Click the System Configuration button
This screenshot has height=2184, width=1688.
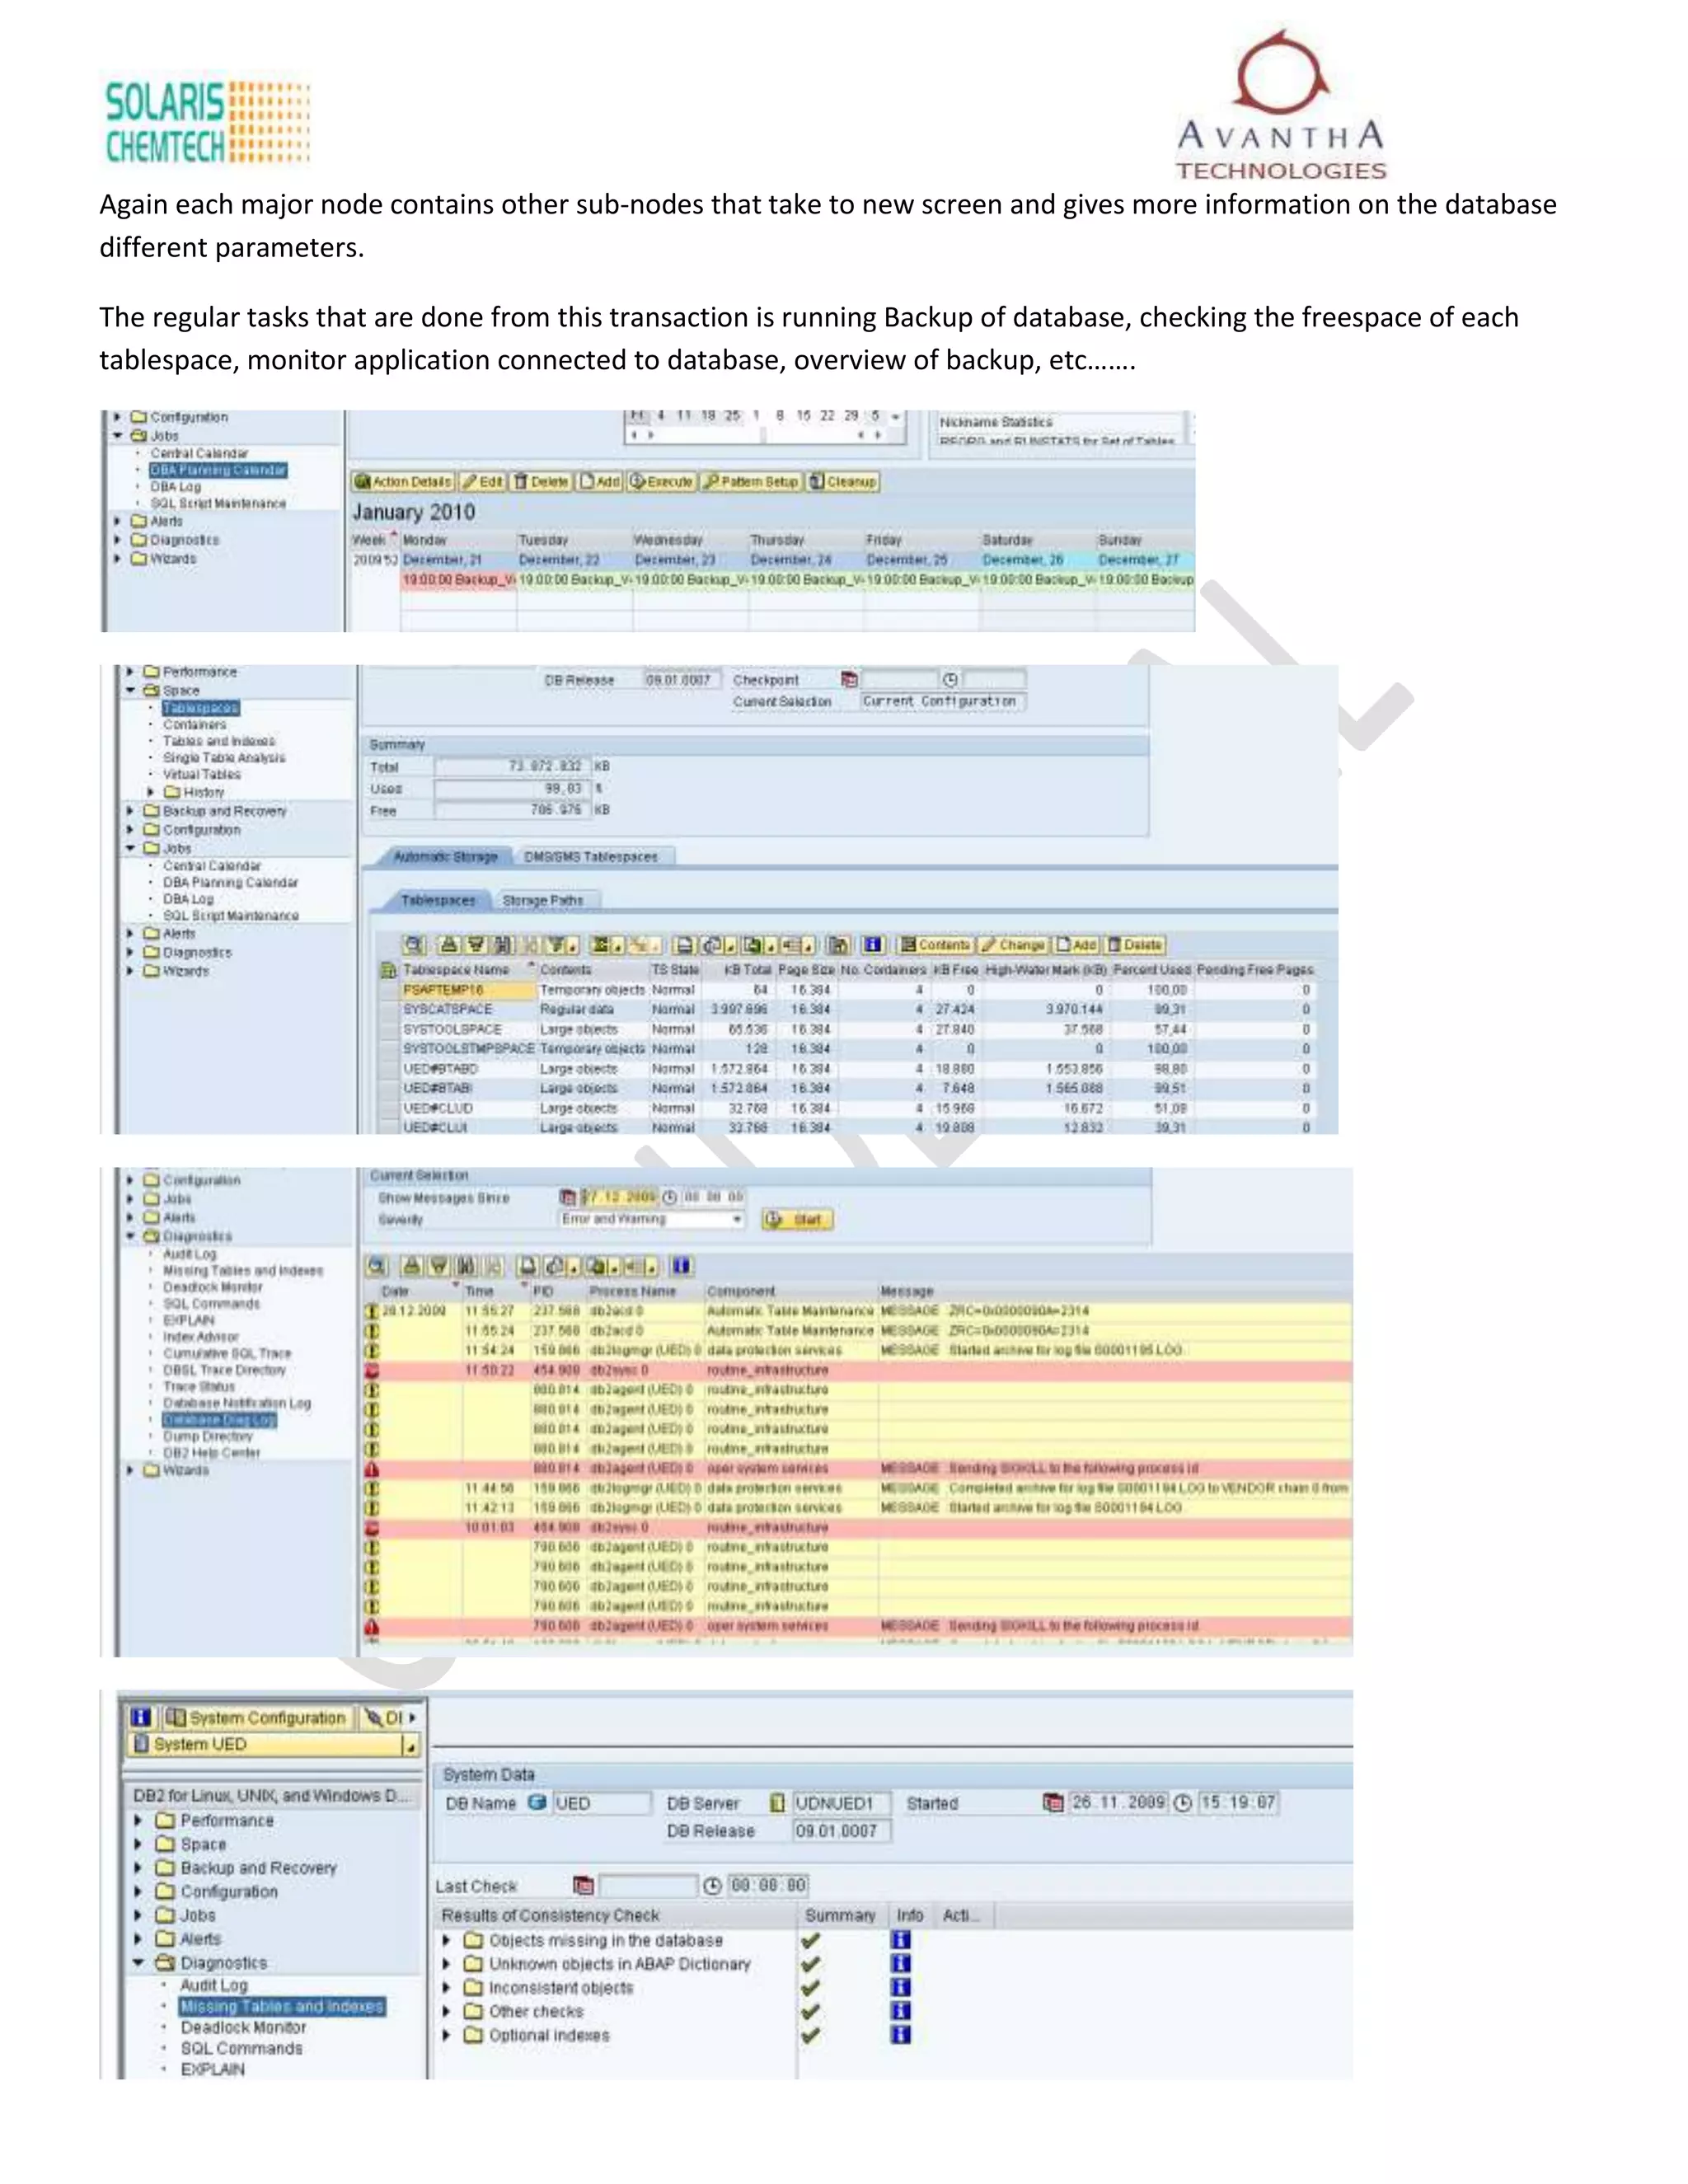pos(257,1718)
